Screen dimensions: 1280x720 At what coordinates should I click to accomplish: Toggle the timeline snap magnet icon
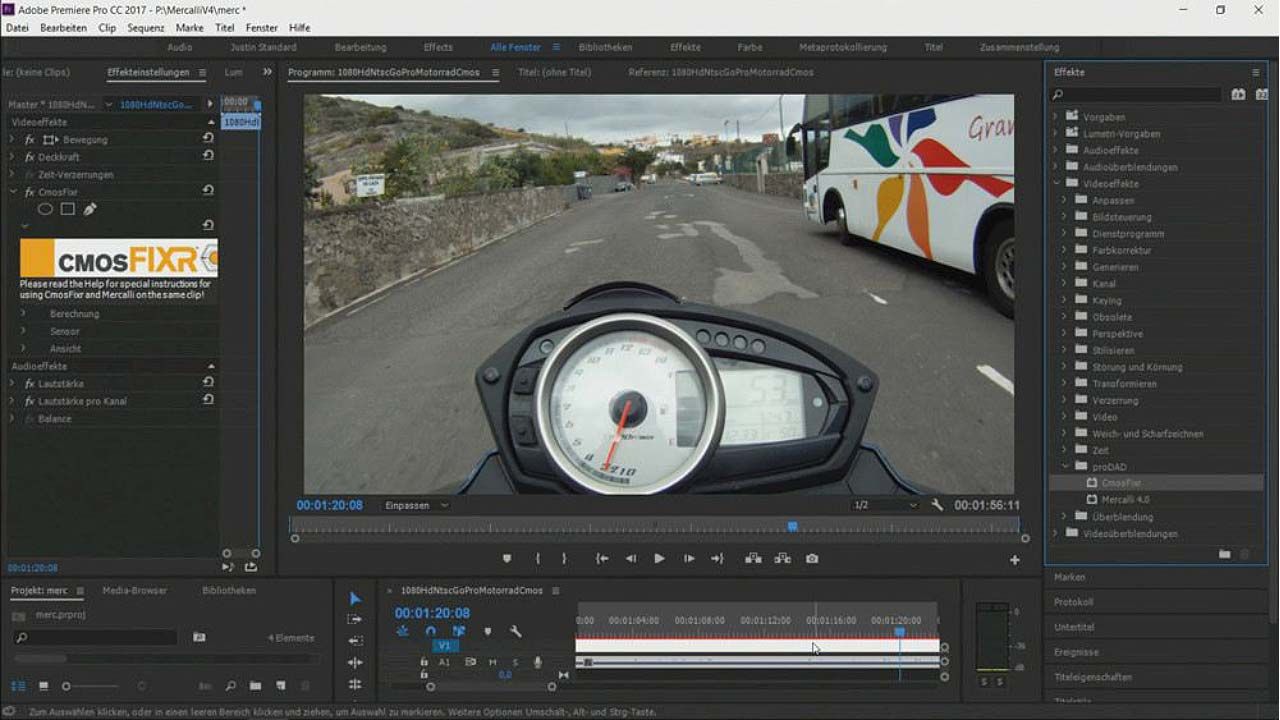click(x=431, y=632)
